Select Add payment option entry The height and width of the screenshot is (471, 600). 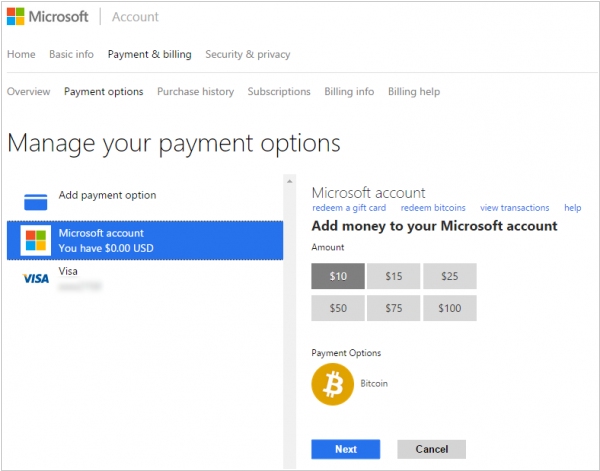(107, 195)
